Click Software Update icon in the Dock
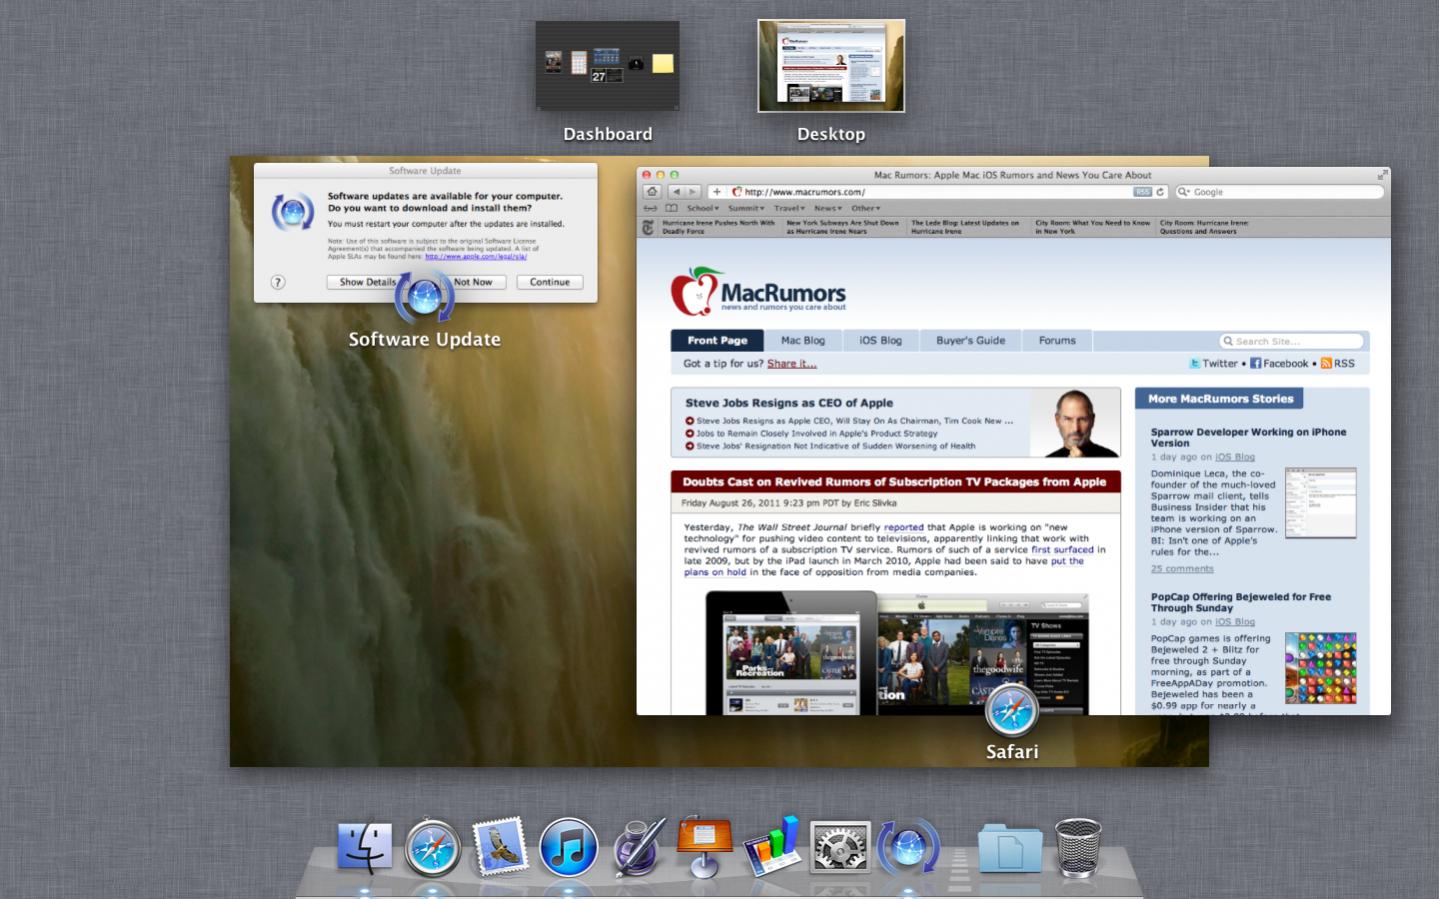Screen dimensions: 1439x899 pos(908,848)
